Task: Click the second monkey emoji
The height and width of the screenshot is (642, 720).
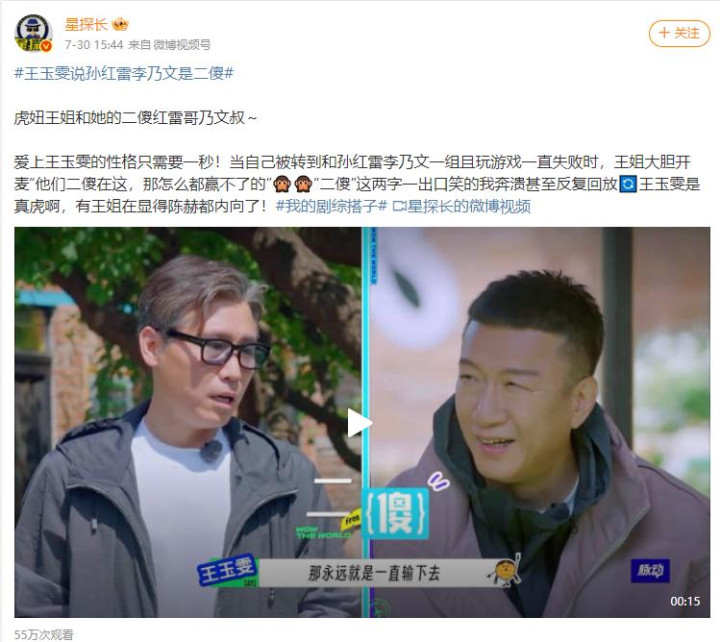Action: [303, 184]
